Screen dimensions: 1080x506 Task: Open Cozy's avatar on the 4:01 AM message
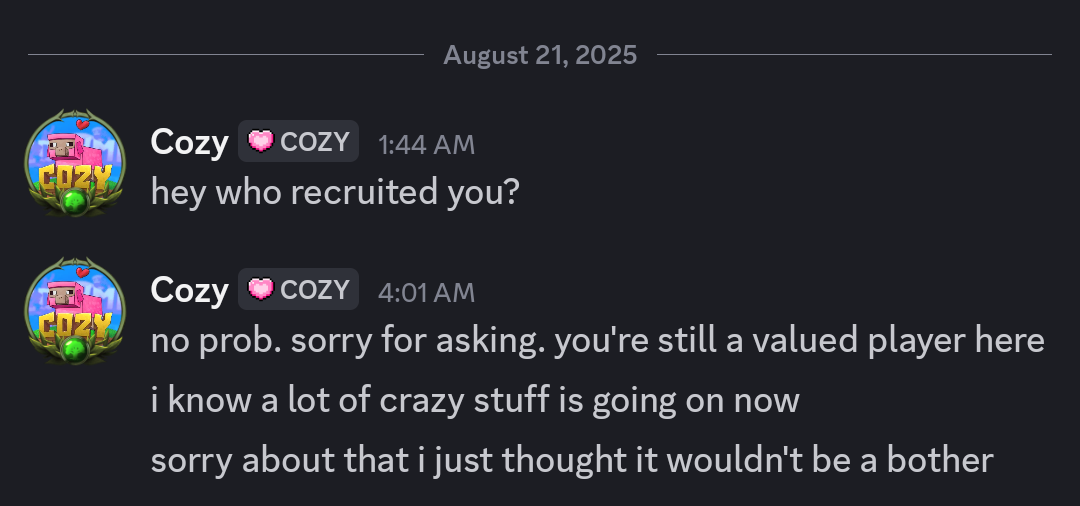pos(74,311)
